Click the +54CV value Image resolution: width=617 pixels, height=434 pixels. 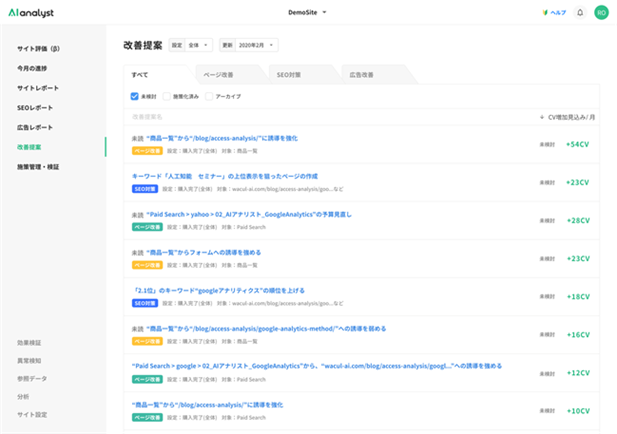577,144
